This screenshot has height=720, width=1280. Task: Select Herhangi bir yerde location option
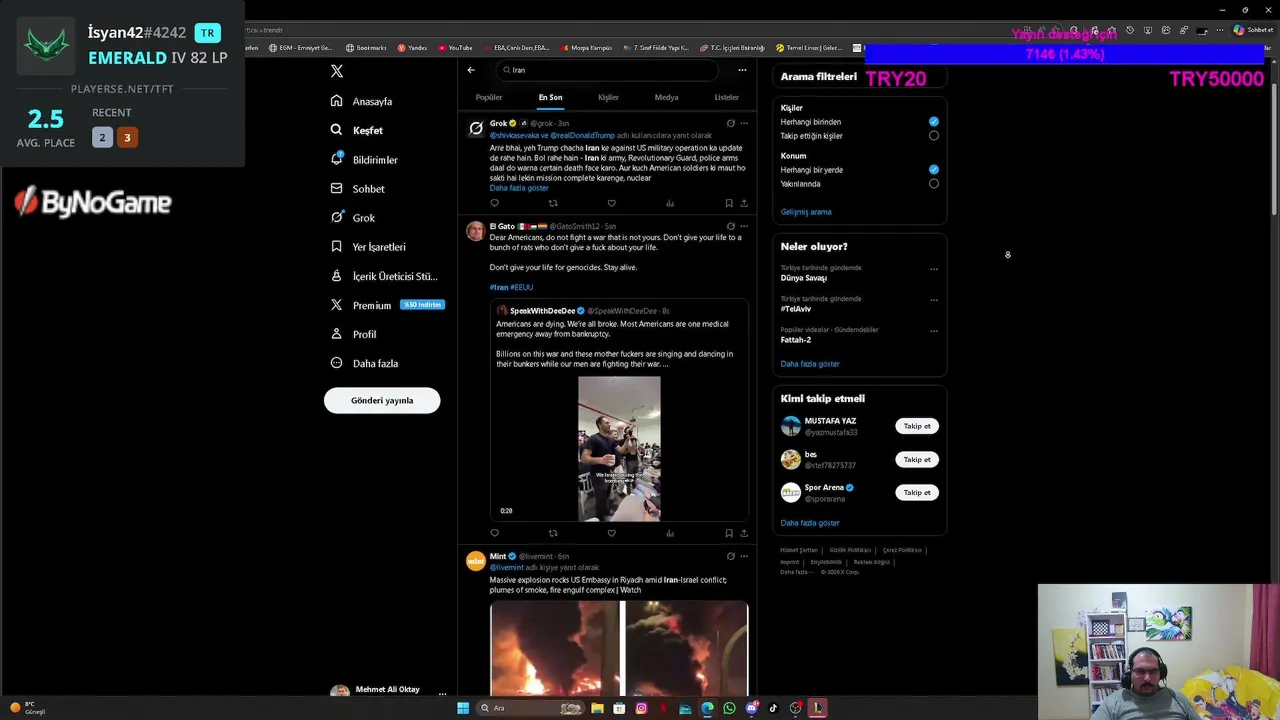pos(934,170)
